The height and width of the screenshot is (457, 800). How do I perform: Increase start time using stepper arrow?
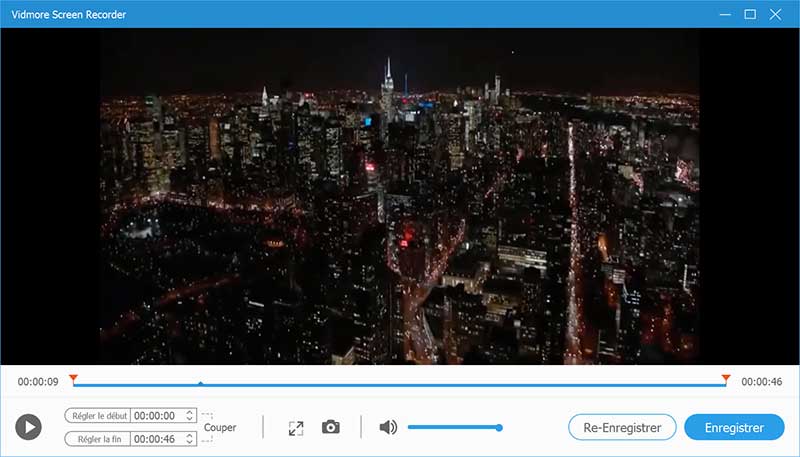[191, 412]
